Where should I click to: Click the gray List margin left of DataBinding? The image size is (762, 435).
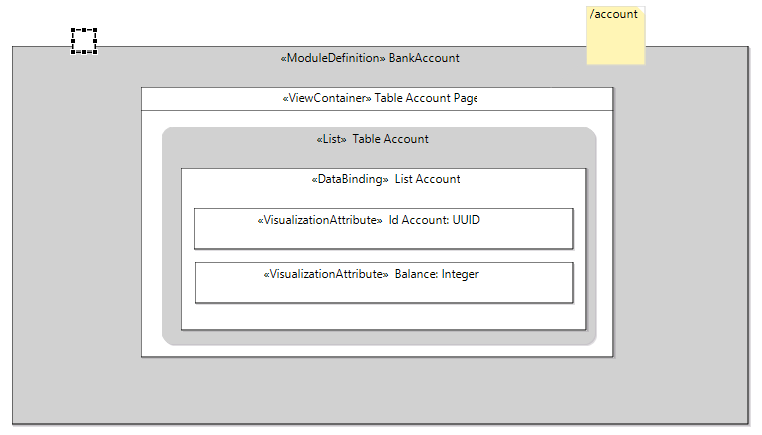[172, 248]
